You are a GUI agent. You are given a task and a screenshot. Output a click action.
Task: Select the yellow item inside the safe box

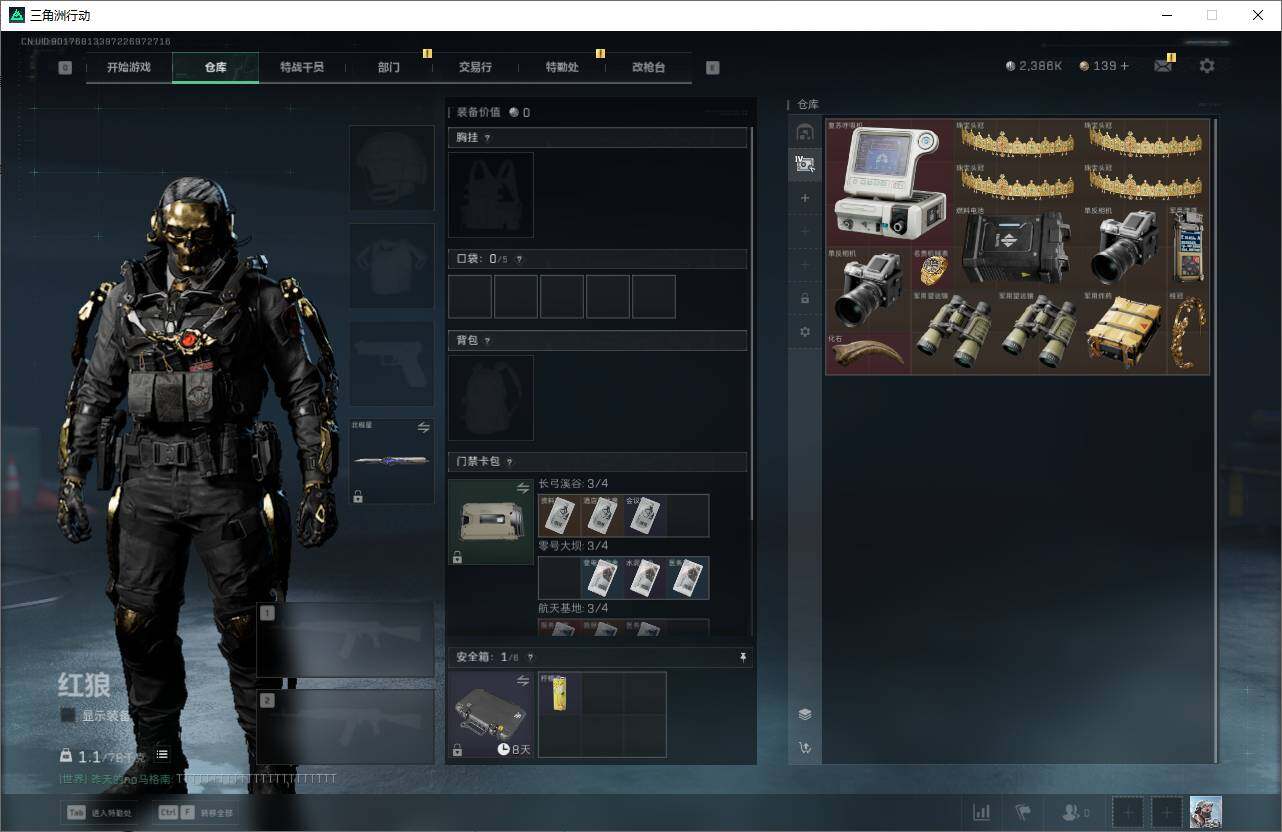560,693
